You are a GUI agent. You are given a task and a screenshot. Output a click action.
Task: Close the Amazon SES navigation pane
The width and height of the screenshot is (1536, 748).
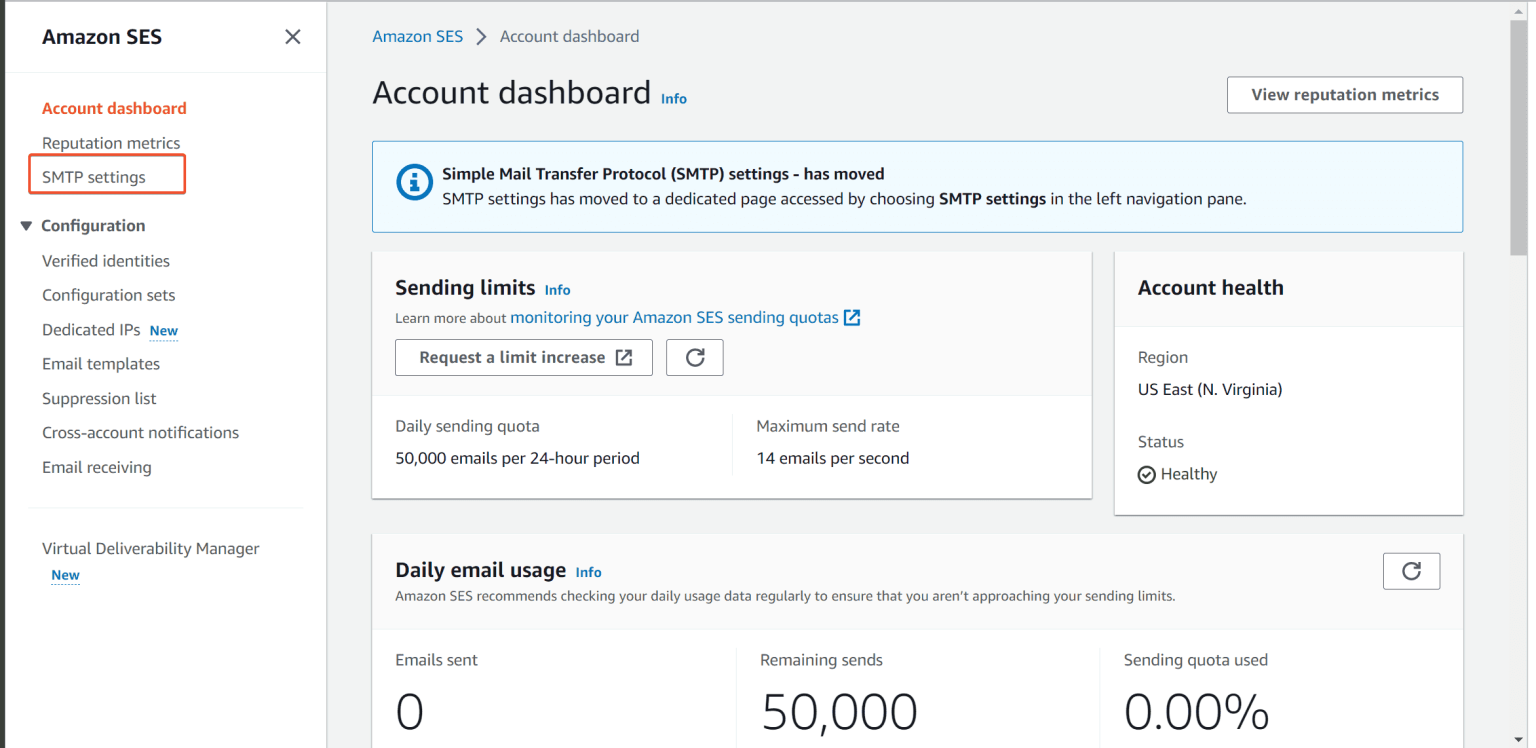pos(292,36)
